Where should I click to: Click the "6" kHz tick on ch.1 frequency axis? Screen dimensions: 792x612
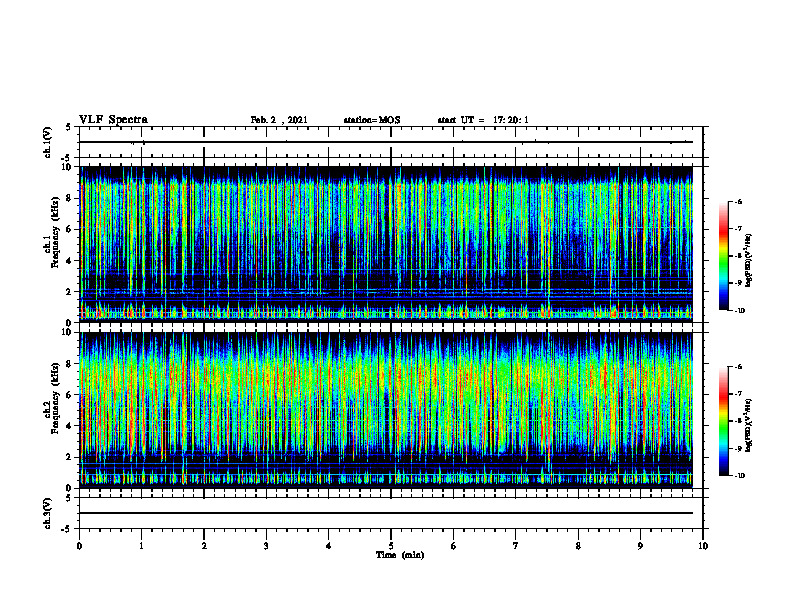[x=69, y=229]
